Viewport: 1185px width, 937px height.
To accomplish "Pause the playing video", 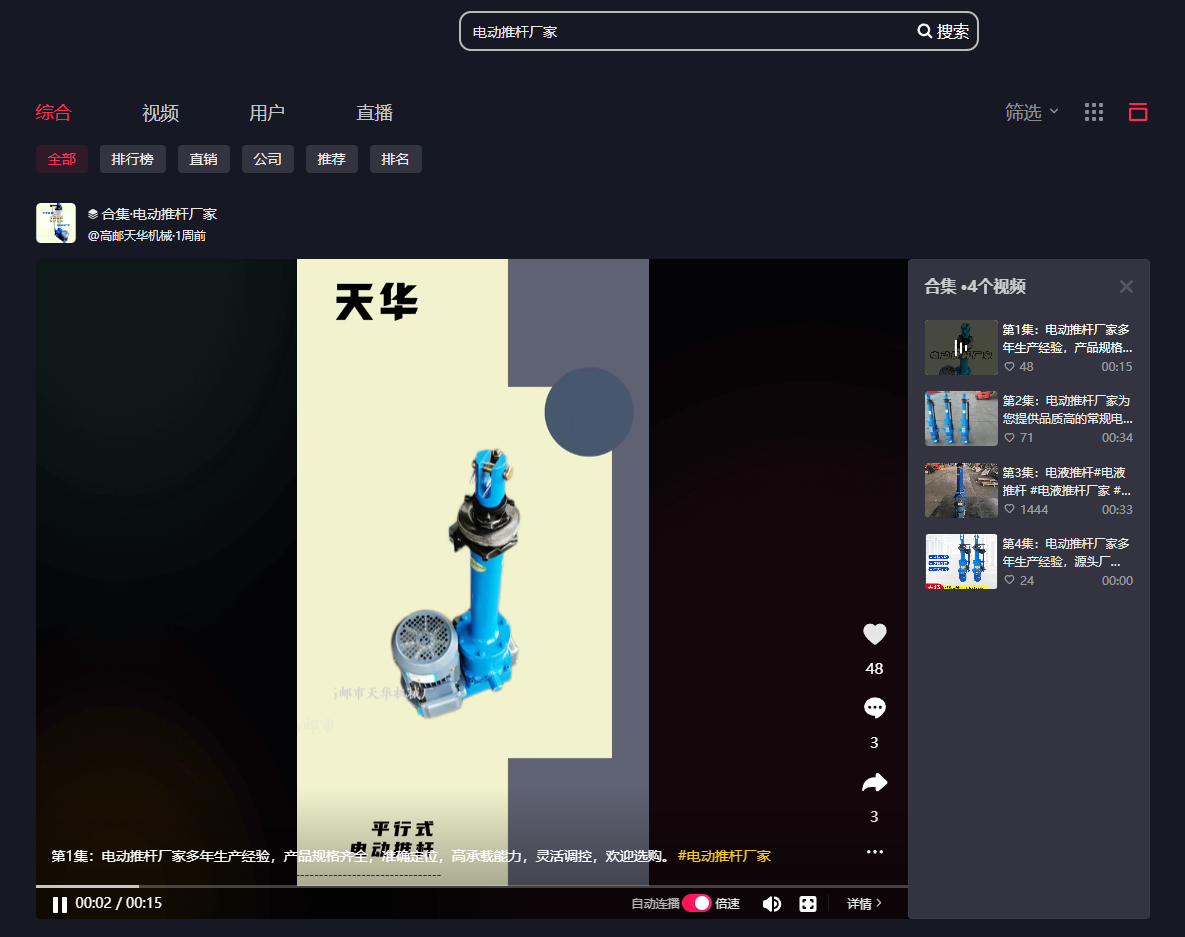I will [60, 904].
